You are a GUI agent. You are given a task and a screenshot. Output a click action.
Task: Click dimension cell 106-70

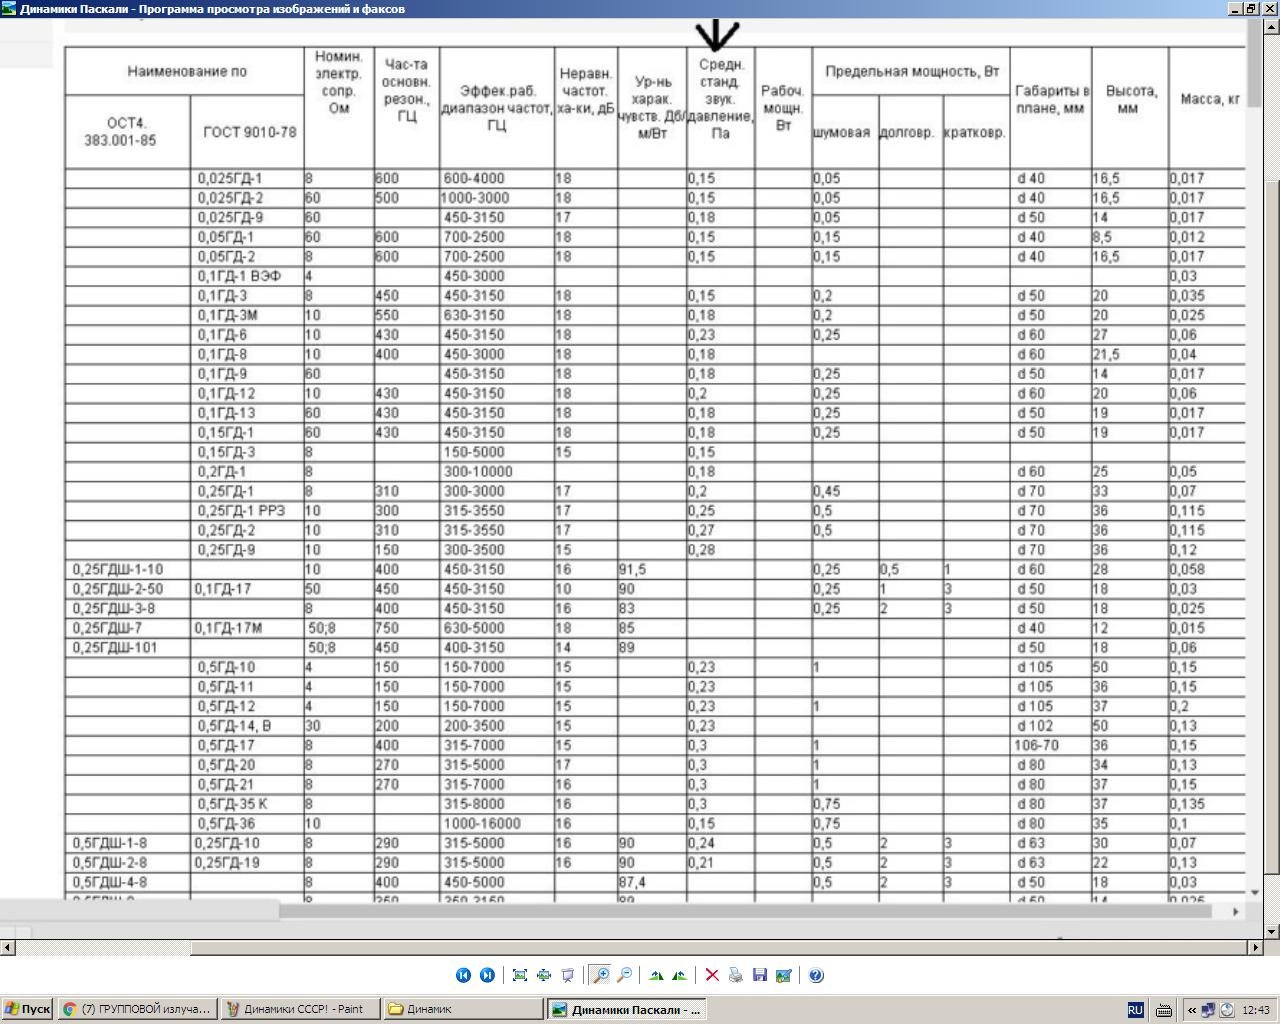(x=1038, y=745)
